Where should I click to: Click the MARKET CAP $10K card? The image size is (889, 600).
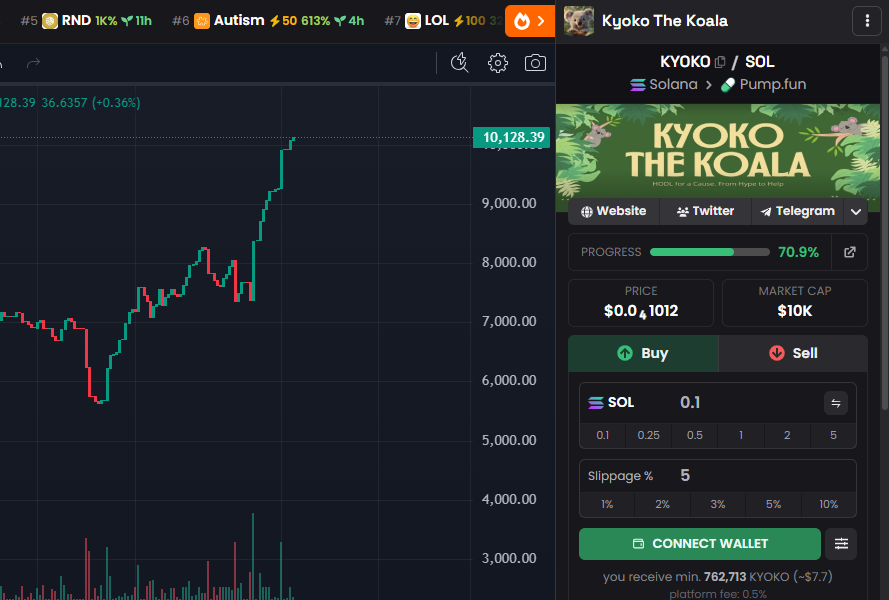pos(795,303)
